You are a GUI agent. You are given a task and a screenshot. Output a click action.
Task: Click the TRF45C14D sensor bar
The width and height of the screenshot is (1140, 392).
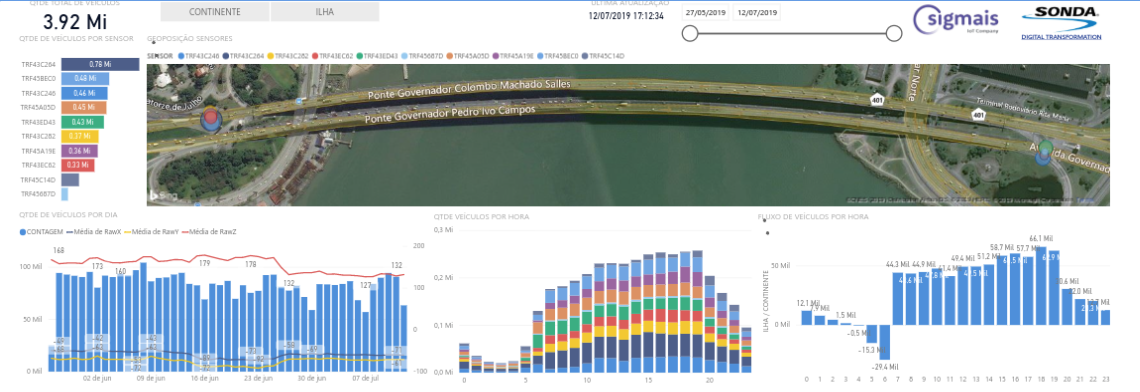pos(70,180)
